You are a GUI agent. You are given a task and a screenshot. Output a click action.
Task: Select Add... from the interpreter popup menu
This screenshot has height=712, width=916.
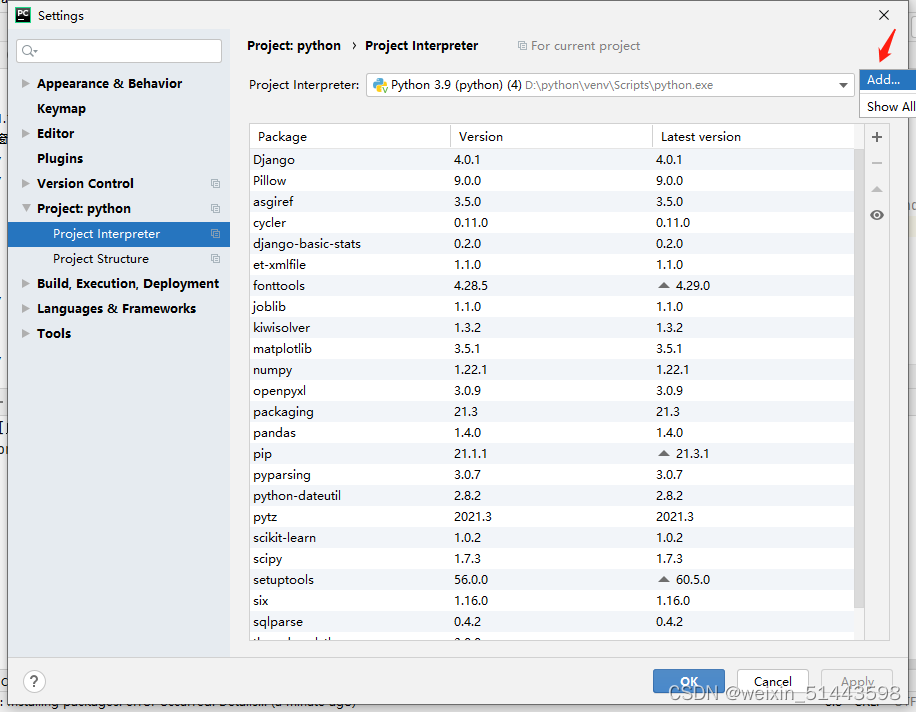888,80
